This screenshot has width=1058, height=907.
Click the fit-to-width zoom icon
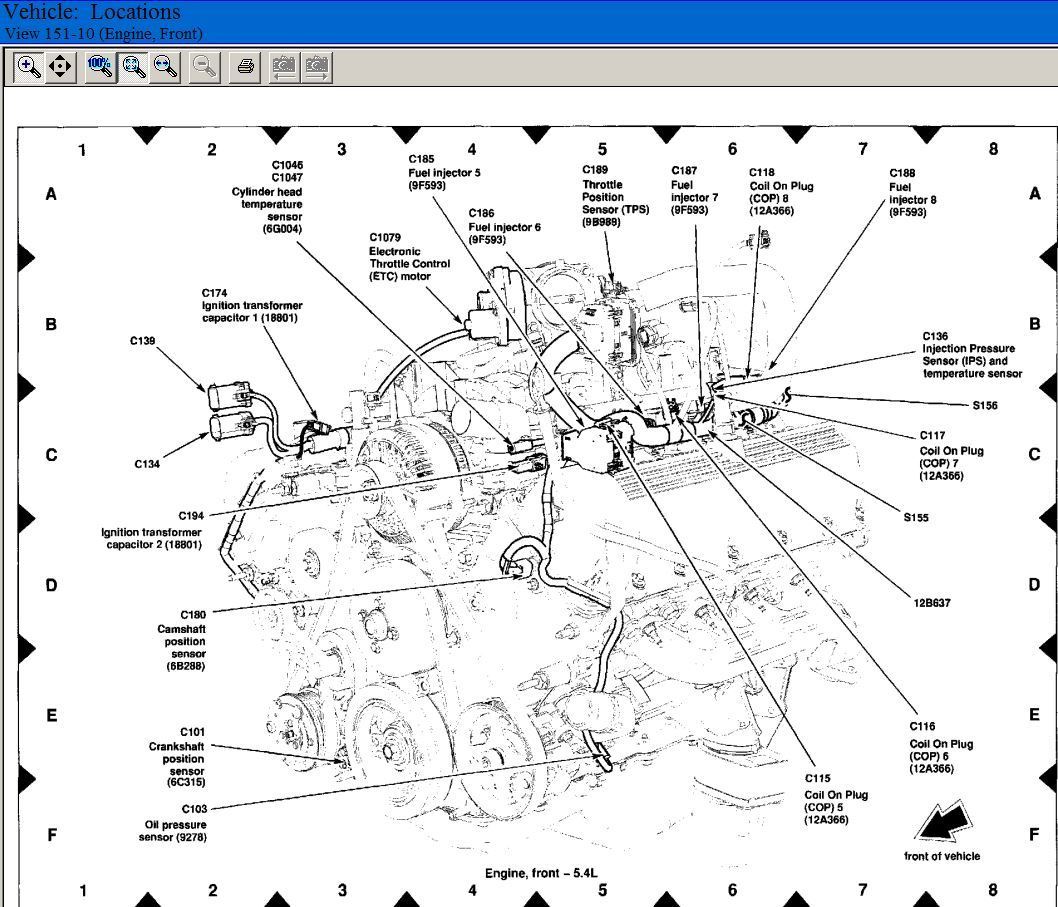165,67
